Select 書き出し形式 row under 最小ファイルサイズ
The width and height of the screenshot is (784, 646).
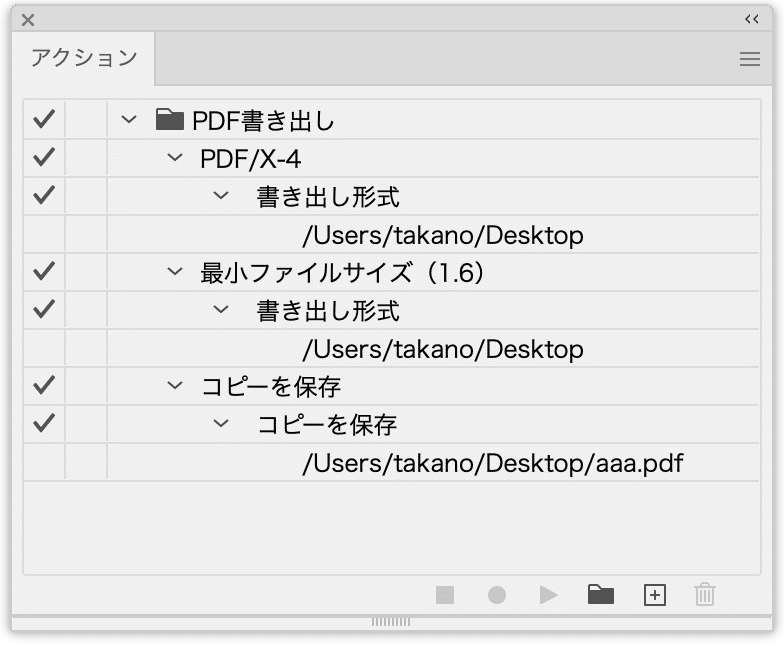pos(328,311)
